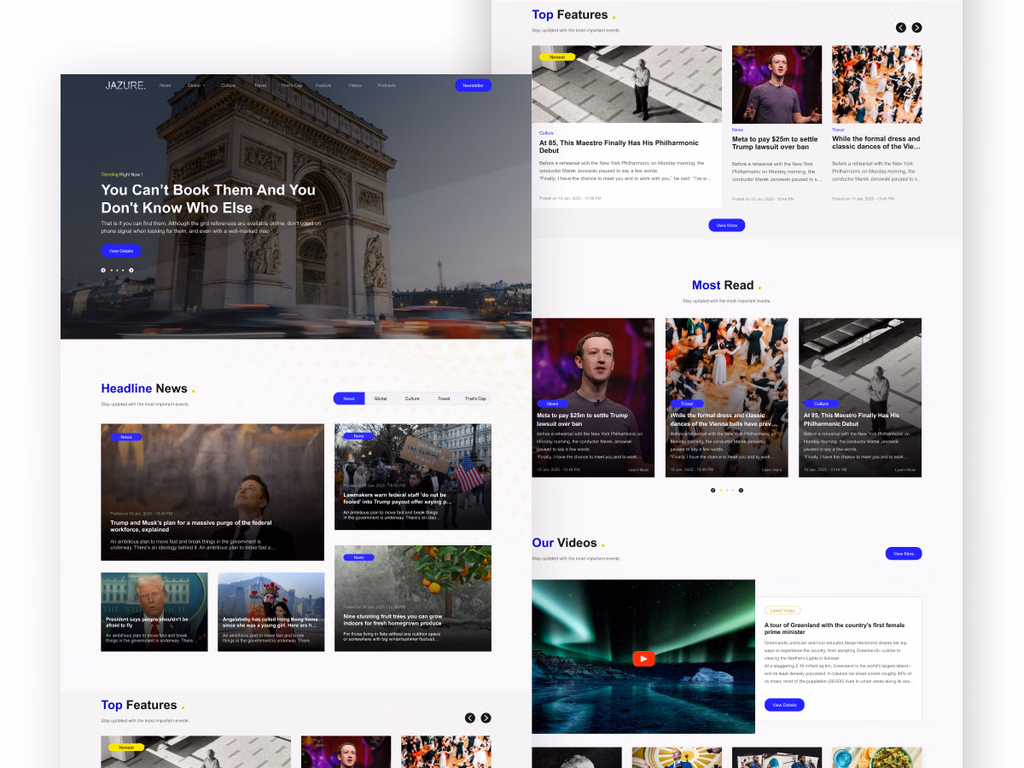Click Learn More on the Meta lawsuit Most Read card
This screenshot has height=768, width=1024.
click(x=638, y=469)
